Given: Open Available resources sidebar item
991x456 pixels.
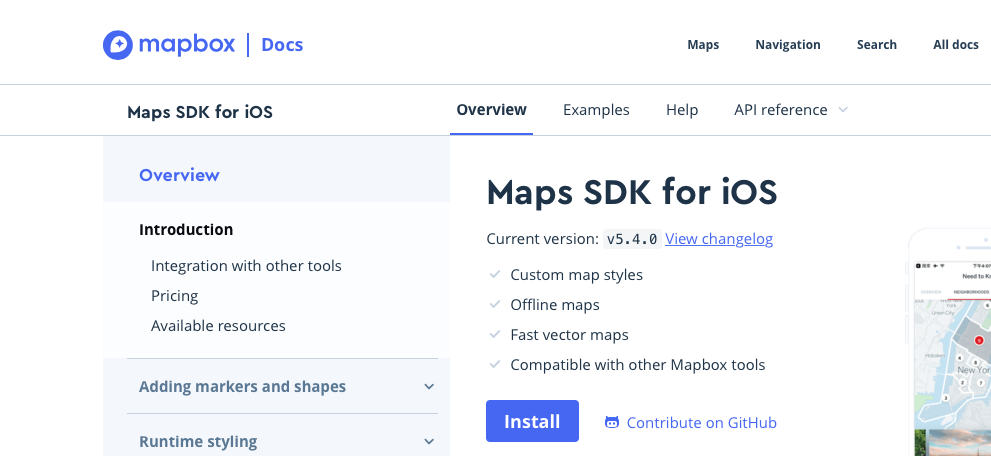Looking at the screenshot, I should tap(218, 326).
